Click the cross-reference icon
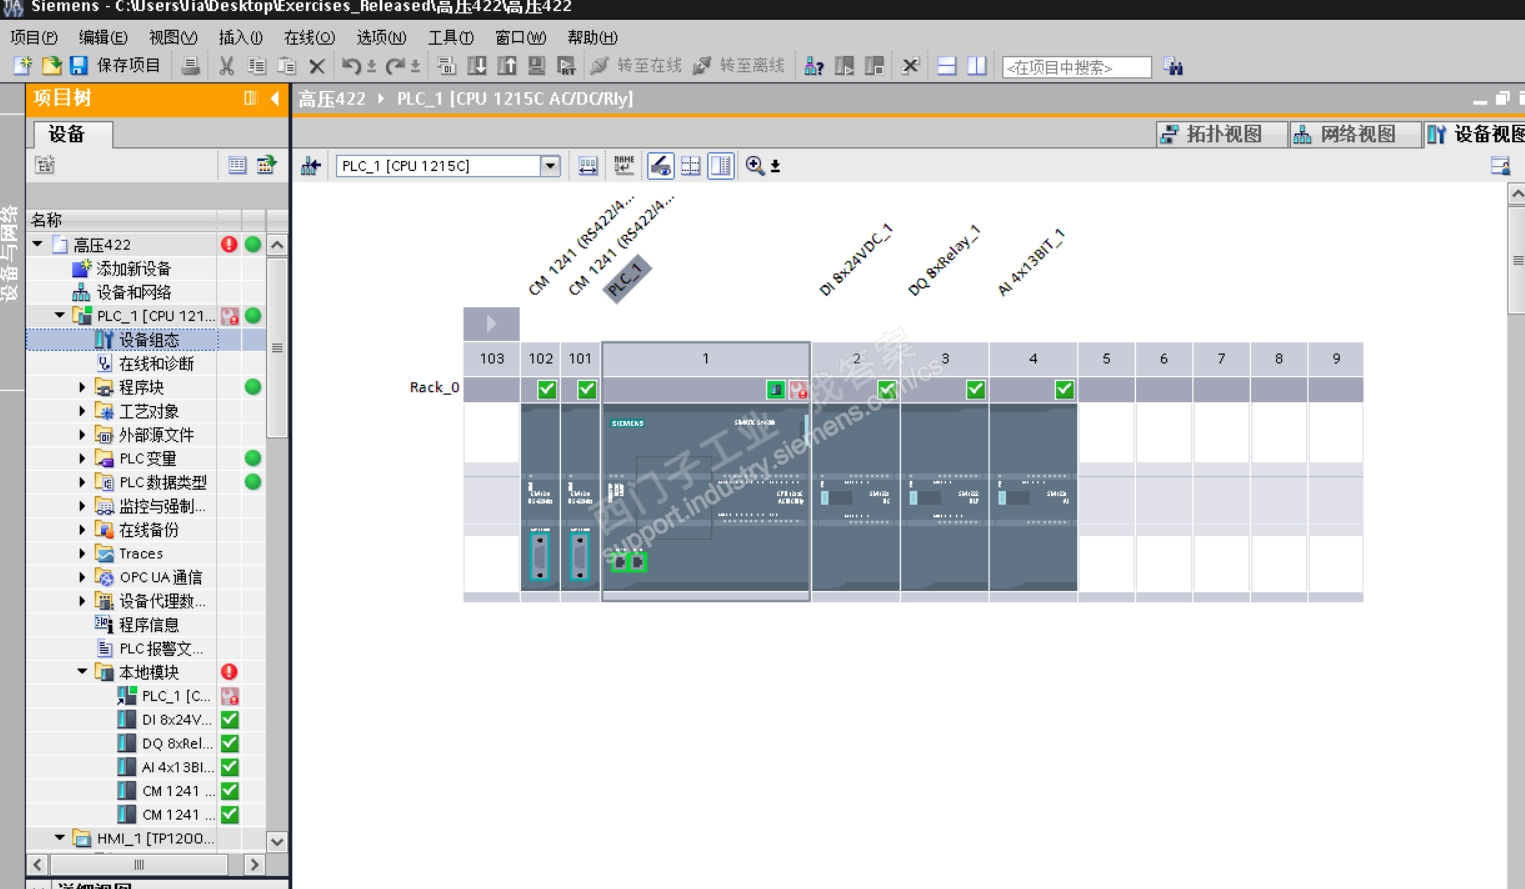 (x=910, y=66)
